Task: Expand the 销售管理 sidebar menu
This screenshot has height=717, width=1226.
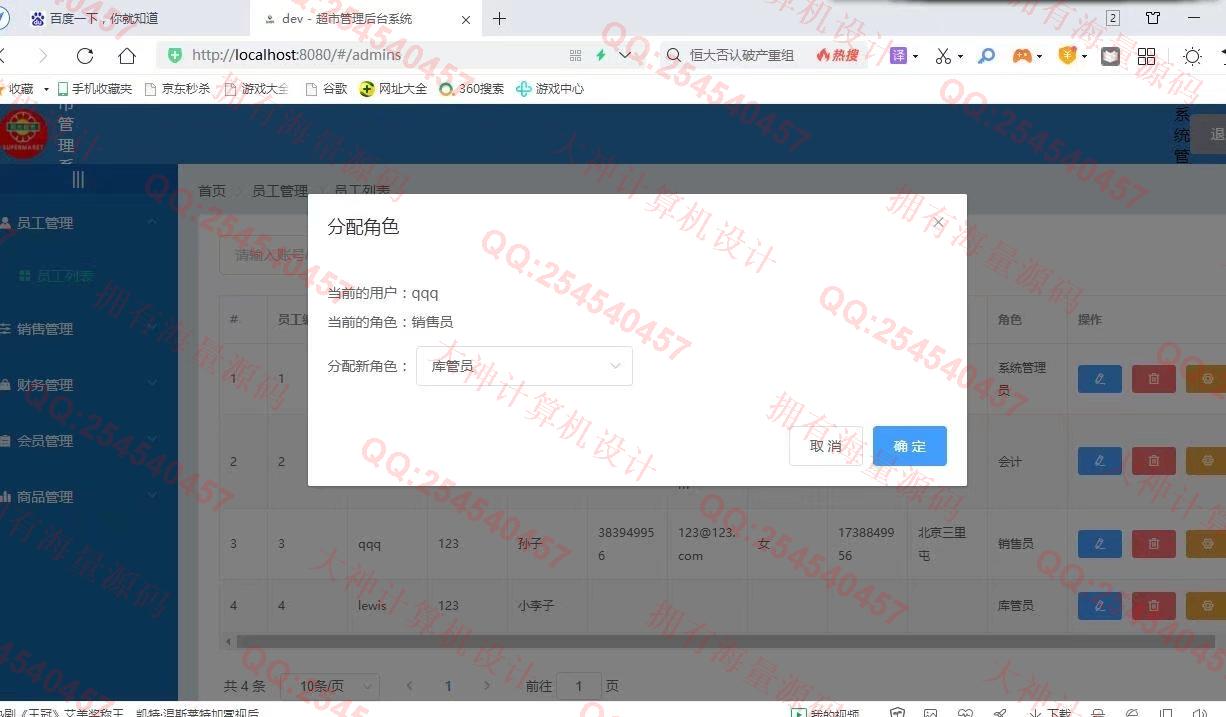Action: [x=89, y=329]
